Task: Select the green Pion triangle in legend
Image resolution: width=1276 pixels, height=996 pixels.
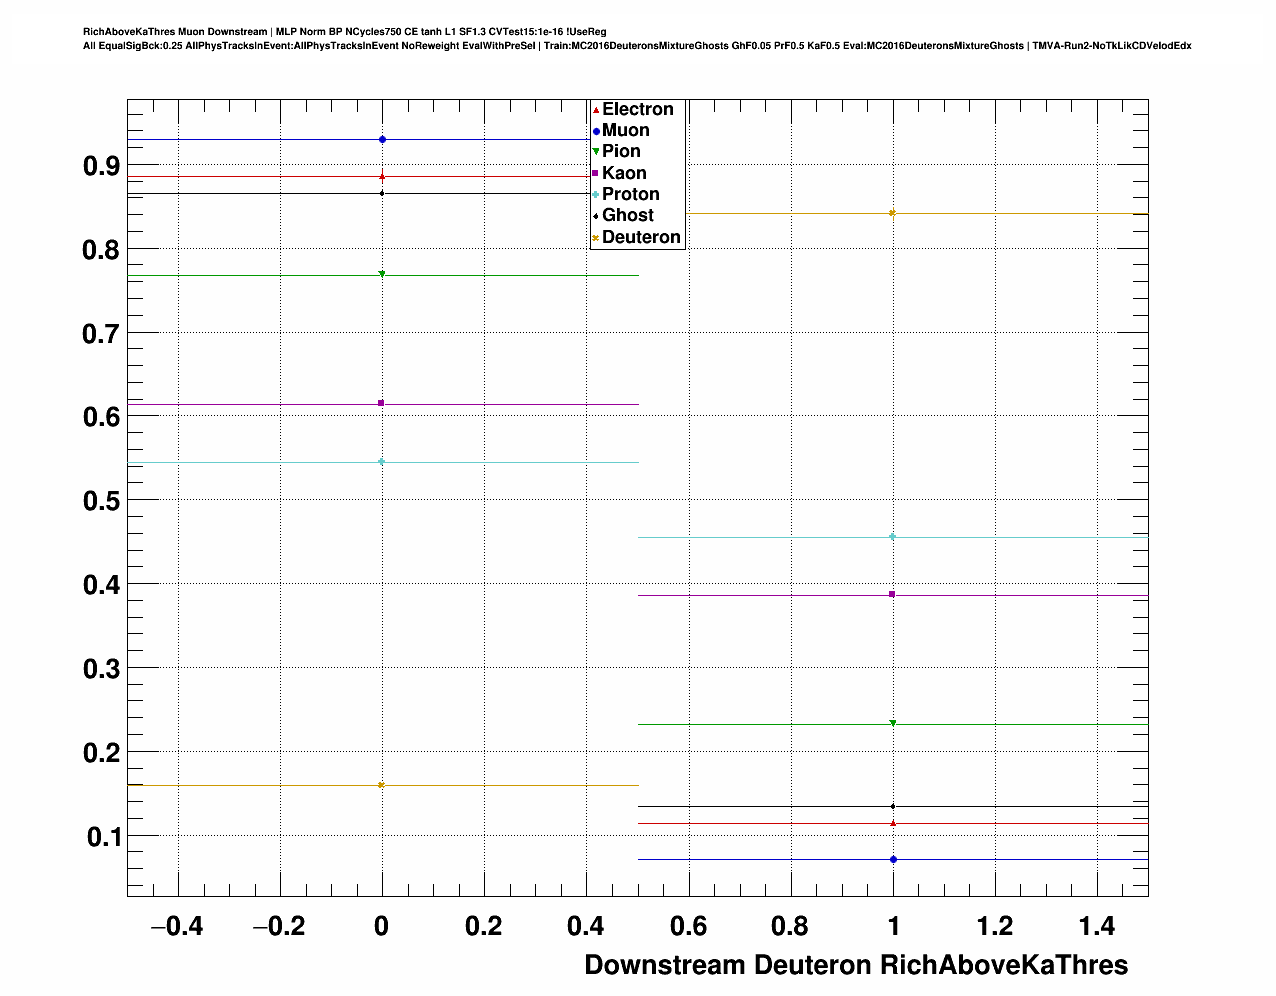Action: (x=596, y=152)
